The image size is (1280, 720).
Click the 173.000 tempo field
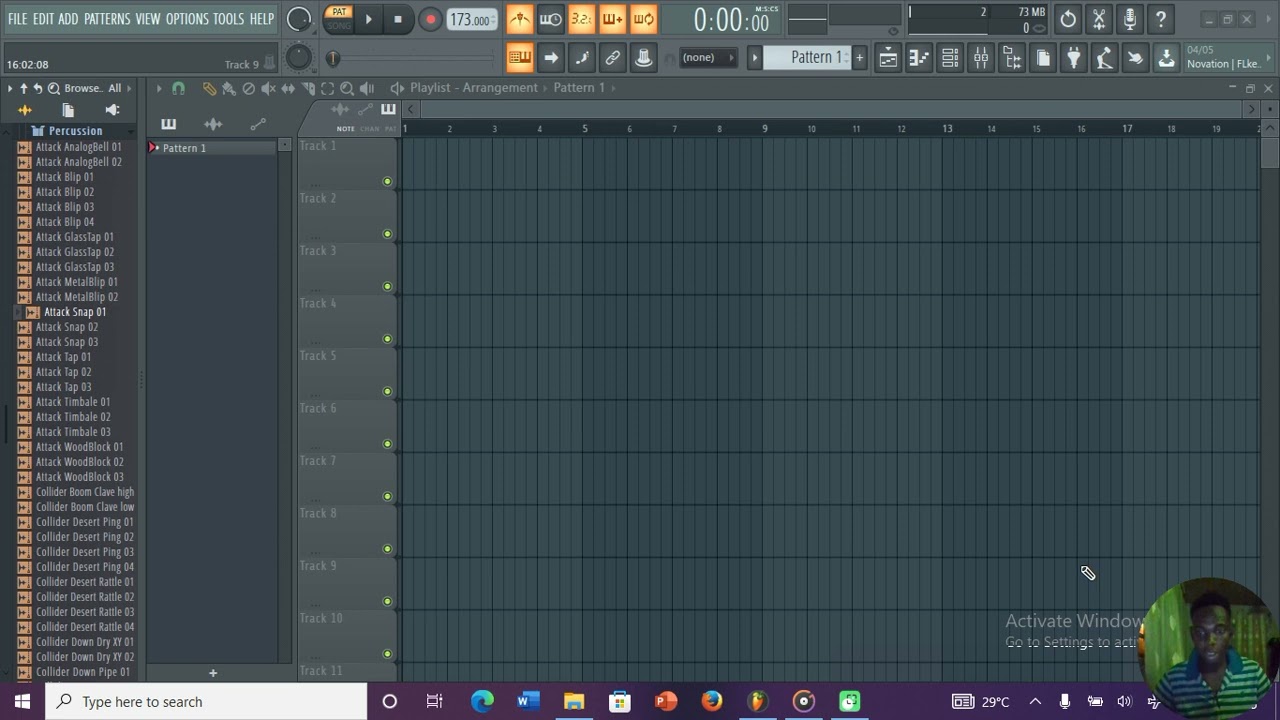471,19
